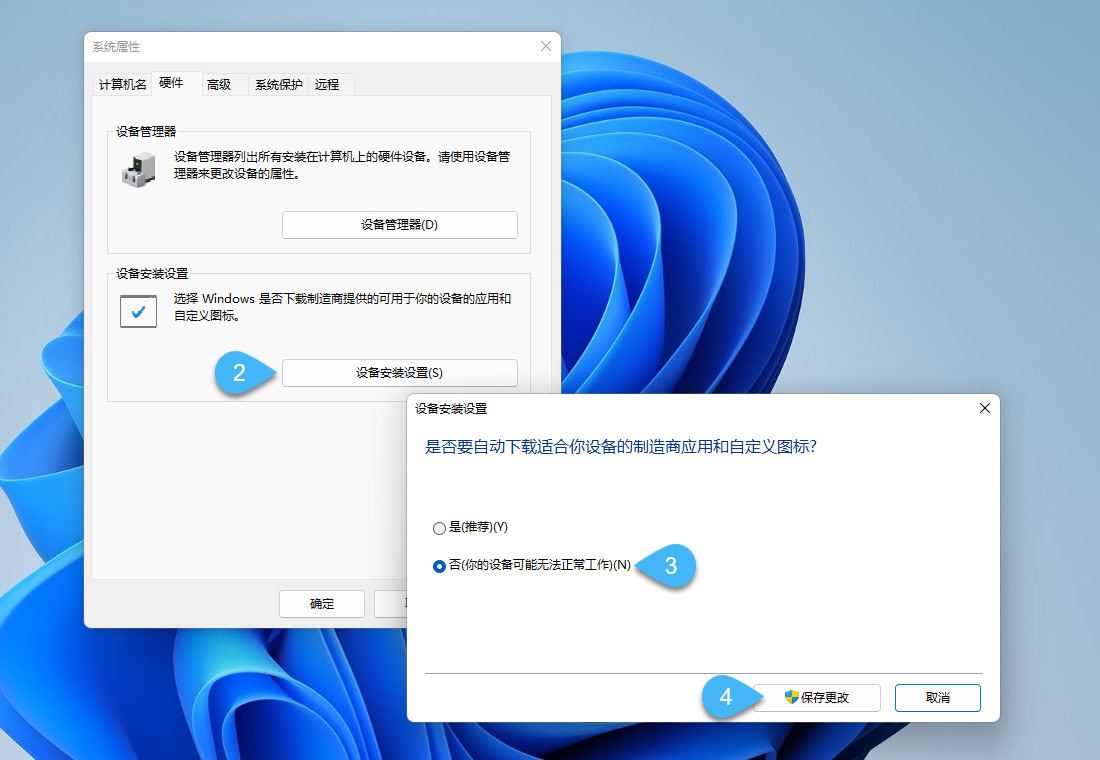Select the 硬件 tab
The height and width of the screenshot is (760, 1100).
(x=172, y=84)
